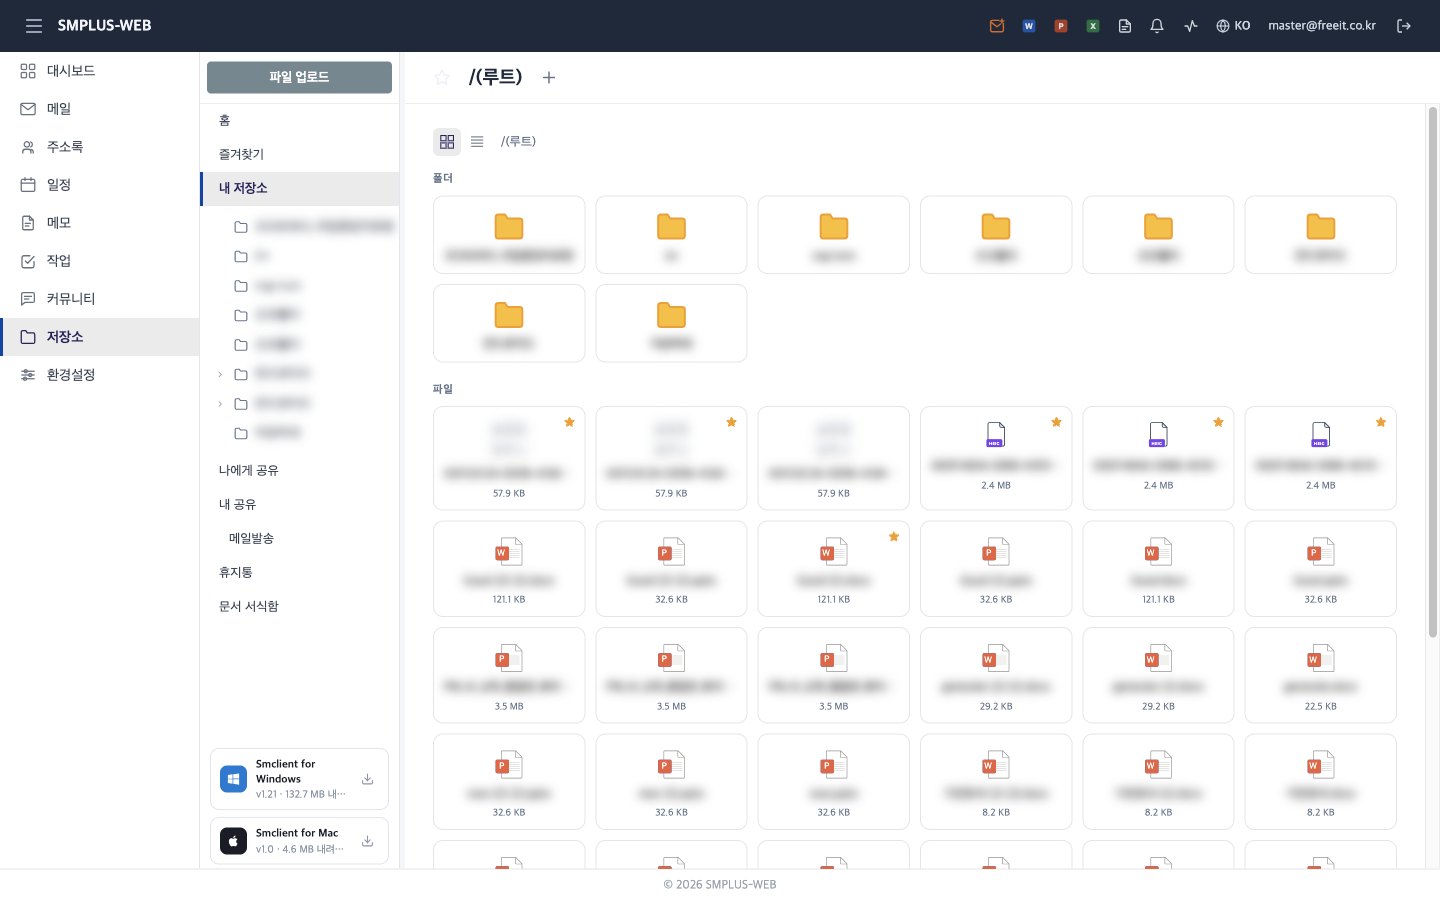Click the green Excel icon in the header

tap(1093, 26)
